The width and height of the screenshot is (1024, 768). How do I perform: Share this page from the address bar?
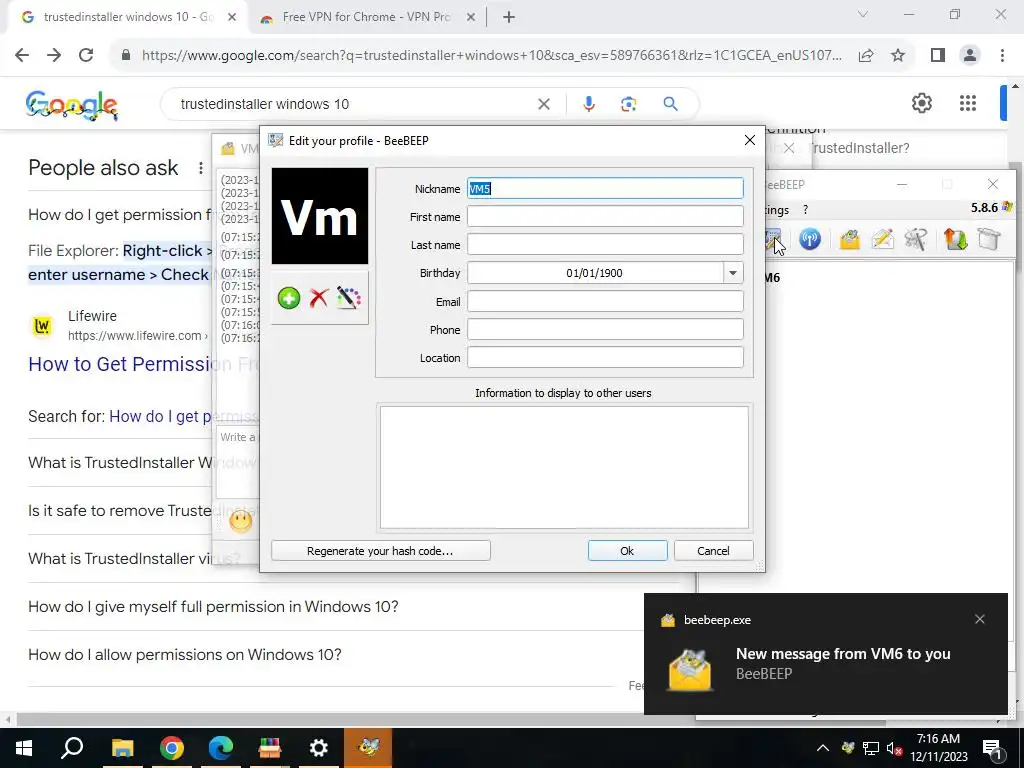866,56
